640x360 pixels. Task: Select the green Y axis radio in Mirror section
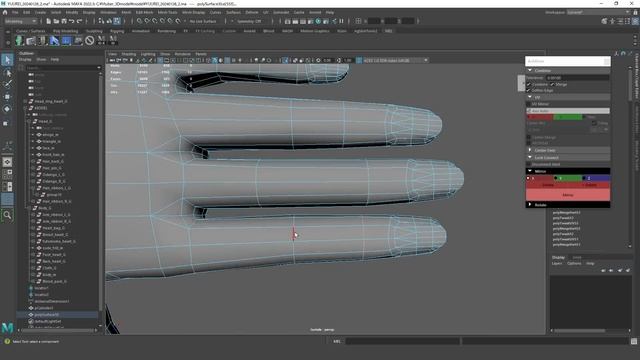[x=556, y=178]
